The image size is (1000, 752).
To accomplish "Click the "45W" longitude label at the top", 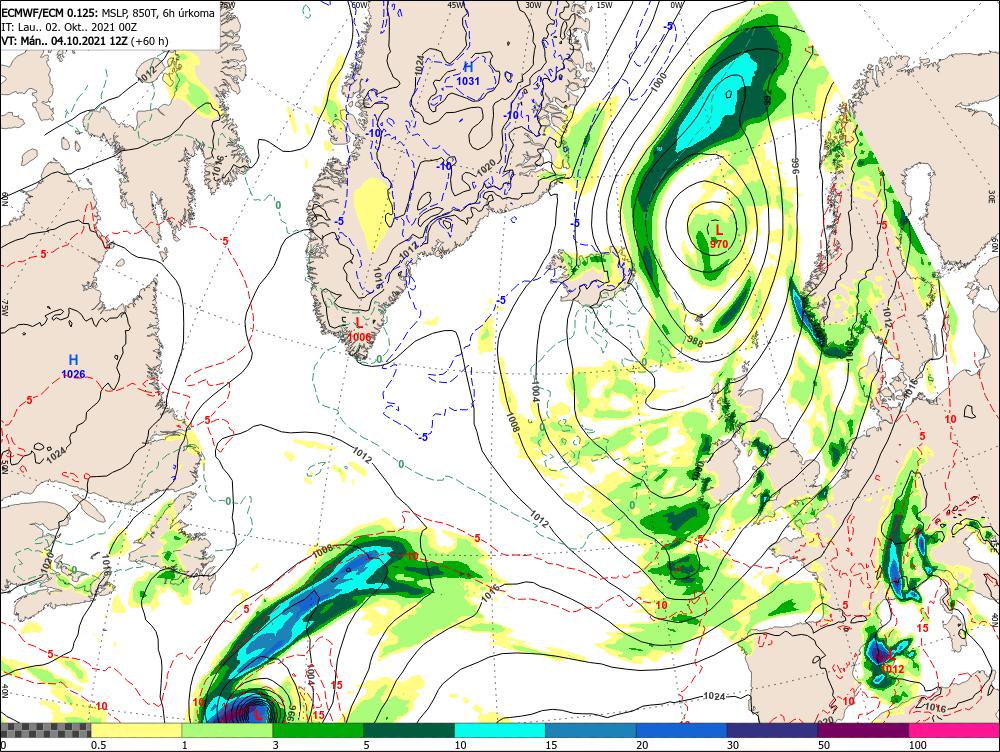I will pos(455,5).
